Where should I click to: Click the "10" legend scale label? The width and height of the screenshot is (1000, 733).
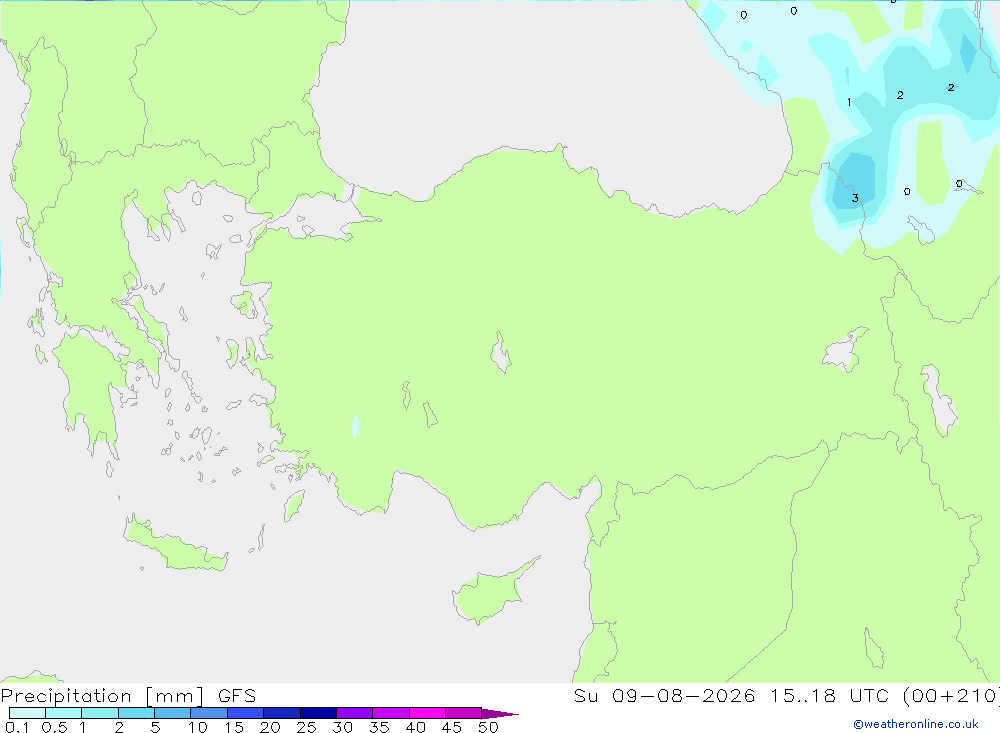coord(197,727)
